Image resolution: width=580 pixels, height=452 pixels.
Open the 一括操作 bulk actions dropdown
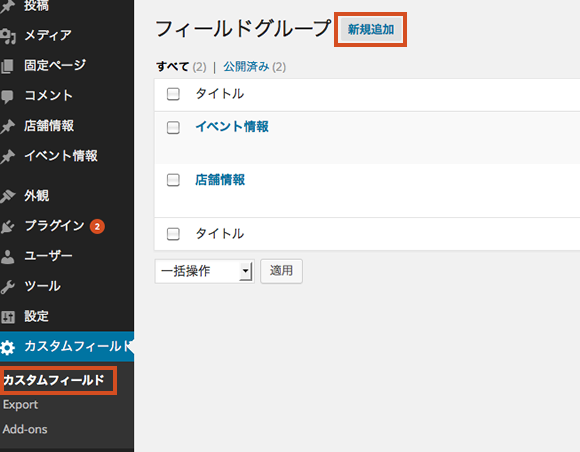coord(204,271)
